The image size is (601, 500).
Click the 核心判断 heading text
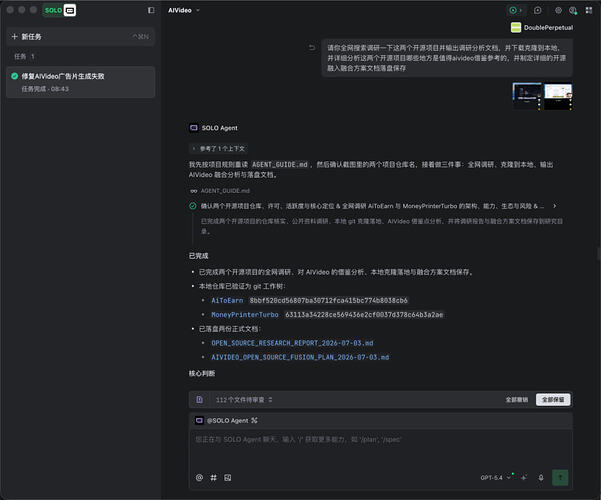click(x=202, y=373)
